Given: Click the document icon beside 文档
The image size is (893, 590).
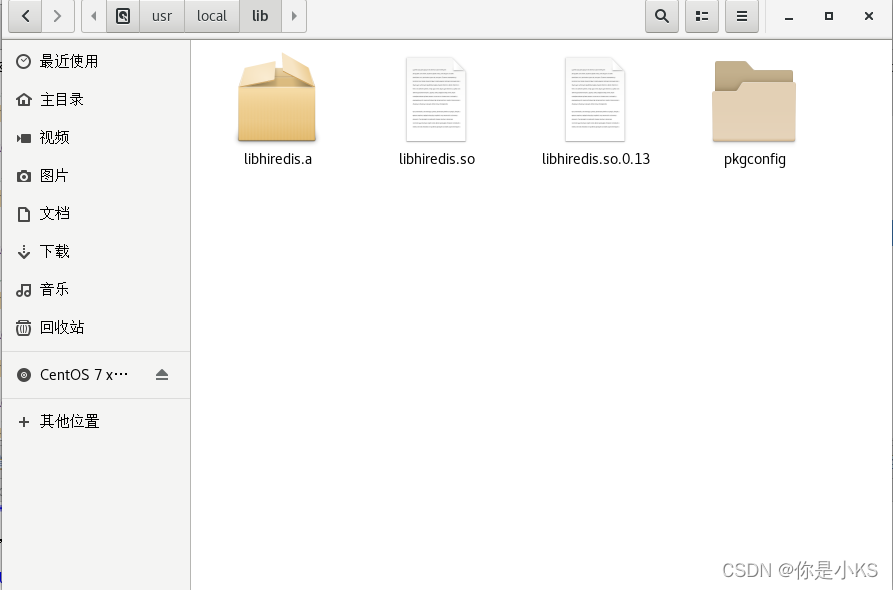Looking at the screenshot, I should tap(24, 214).
